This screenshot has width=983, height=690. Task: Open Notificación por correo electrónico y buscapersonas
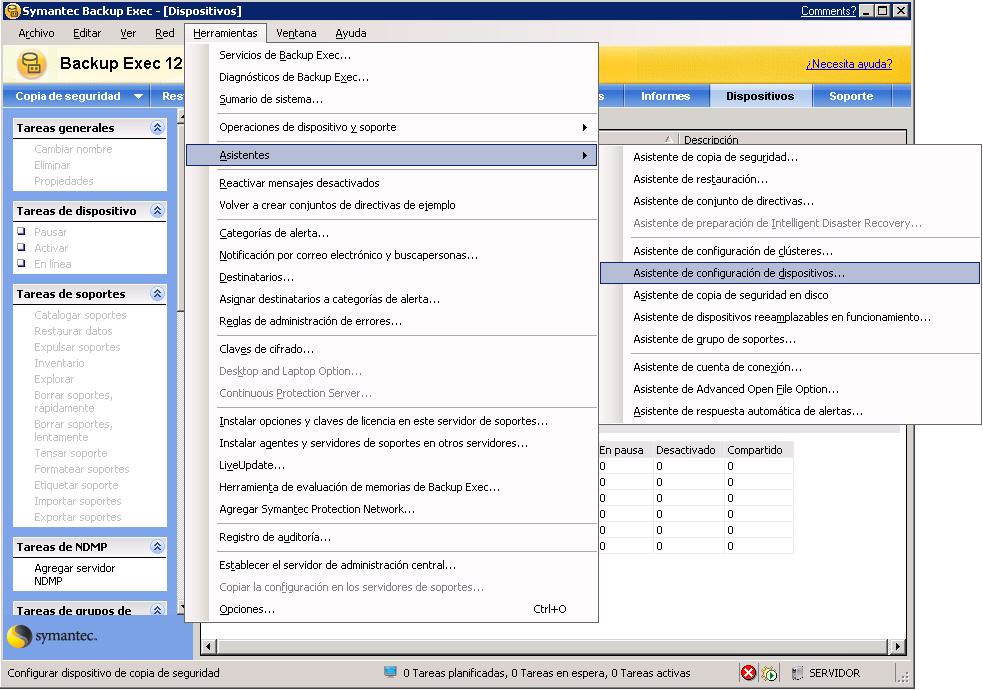point(391,255)
